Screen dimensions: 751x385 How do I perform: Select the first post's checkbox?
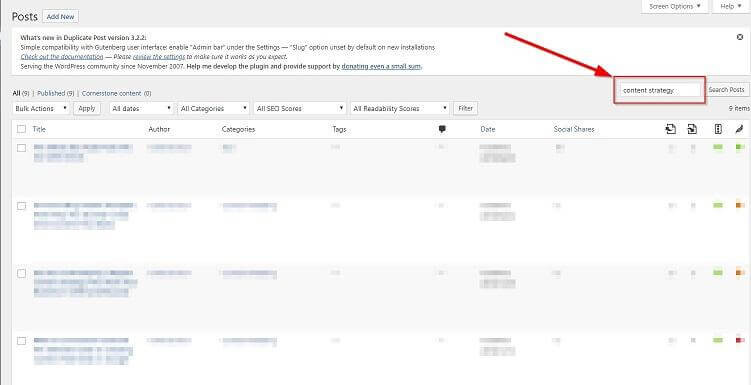[21, 148]
